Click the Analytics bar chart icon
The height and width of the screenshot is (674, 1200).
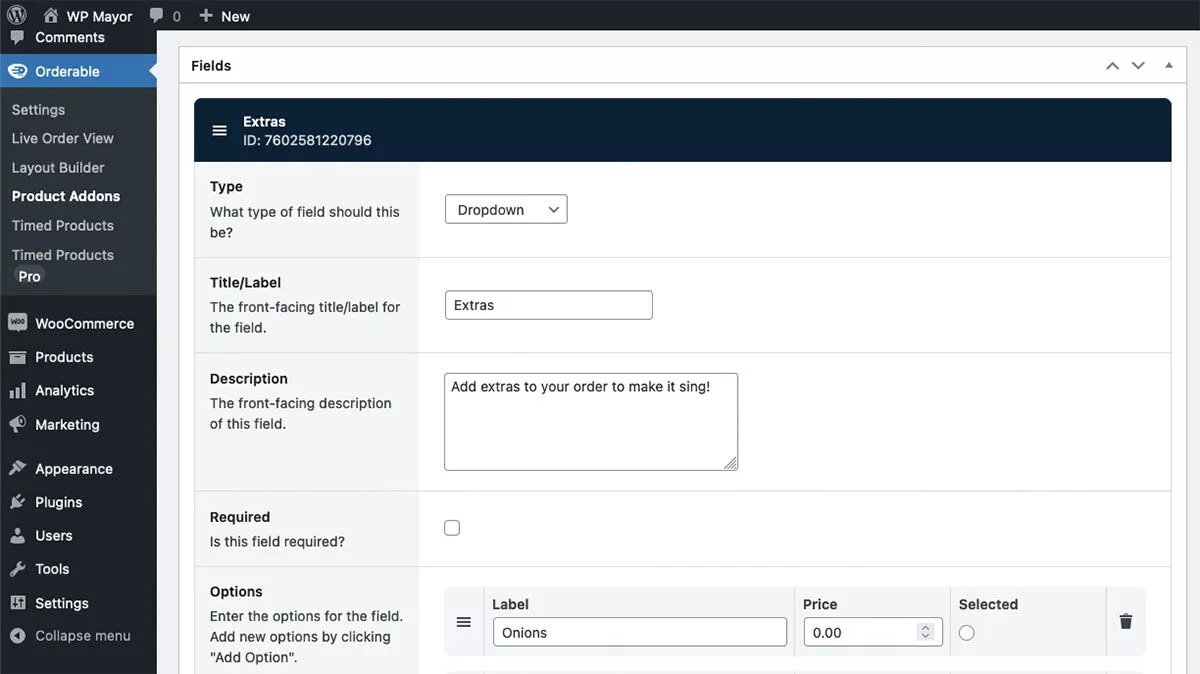[17, 390]
